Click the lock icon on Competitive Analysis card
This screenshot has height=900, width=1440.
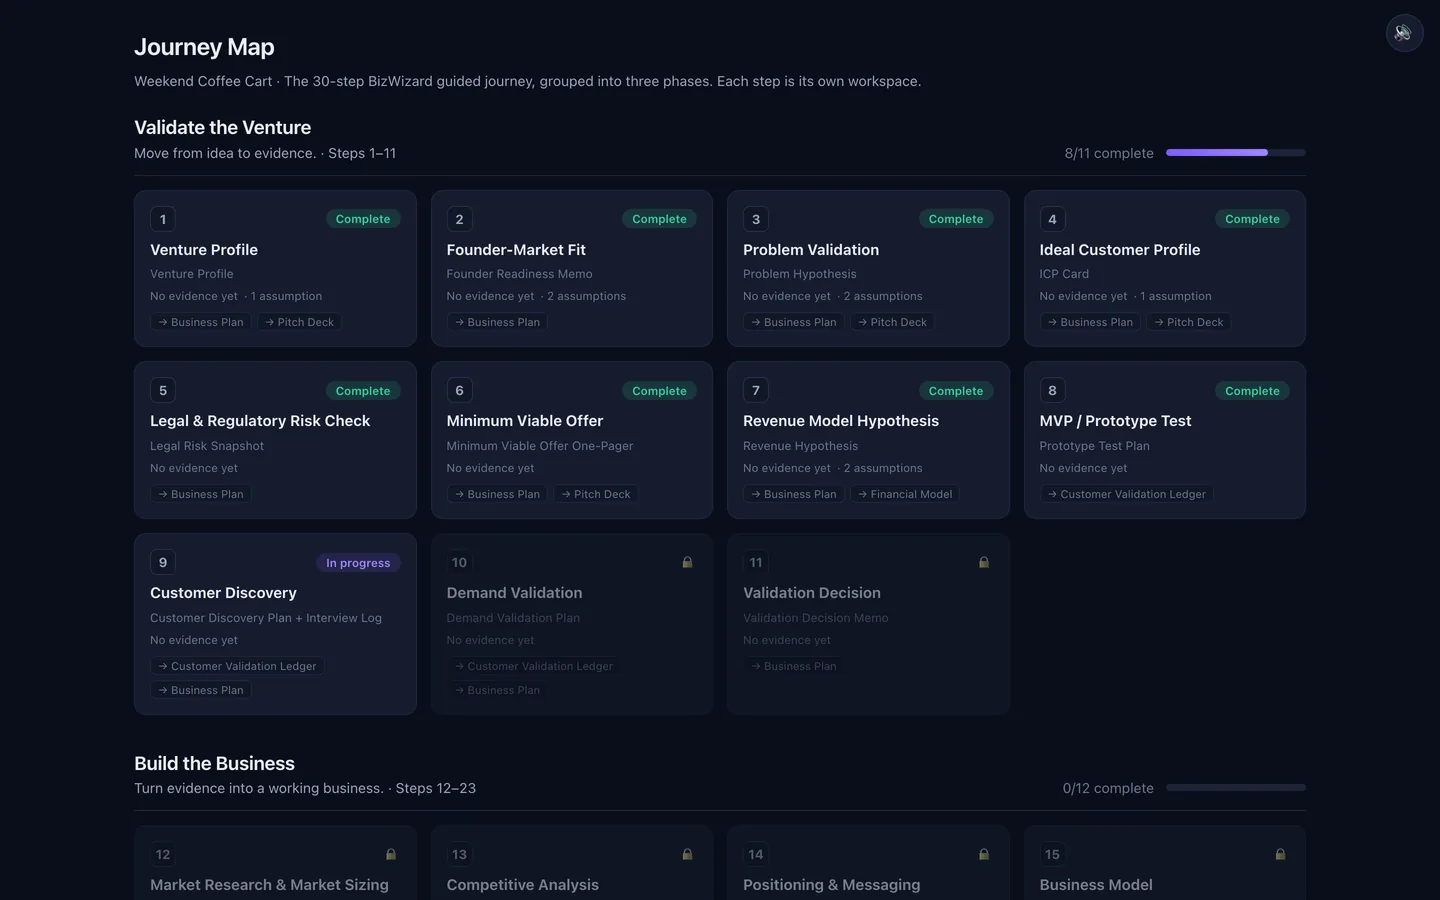point(687,854)
